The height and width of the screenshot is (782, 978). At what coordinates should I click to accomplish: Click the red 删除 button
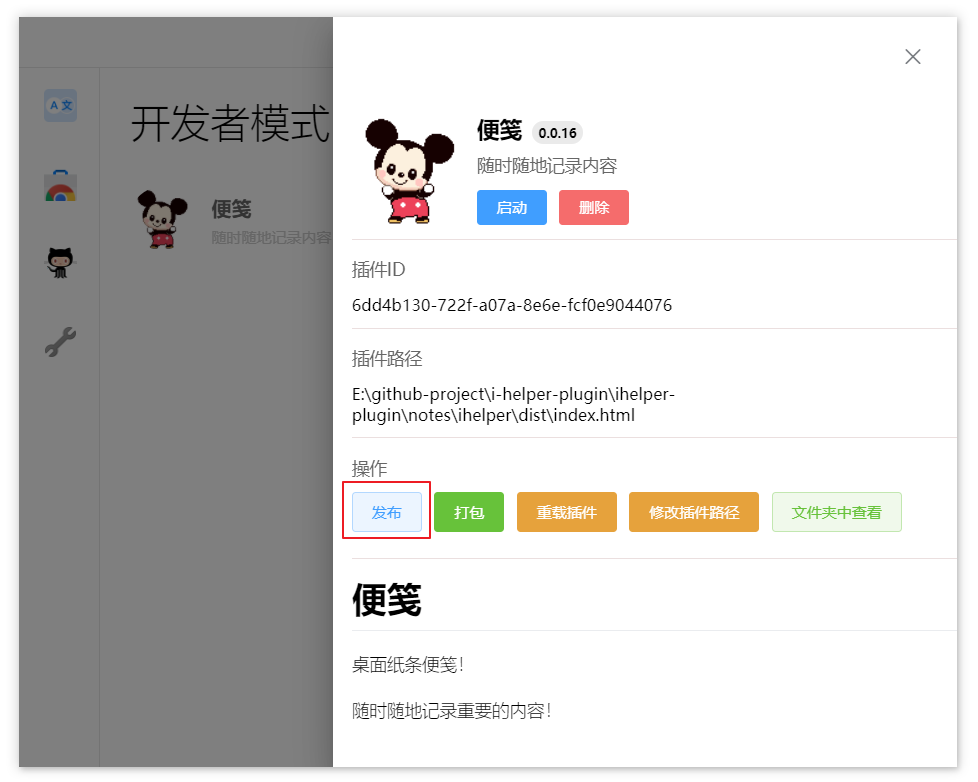[593, 208]
